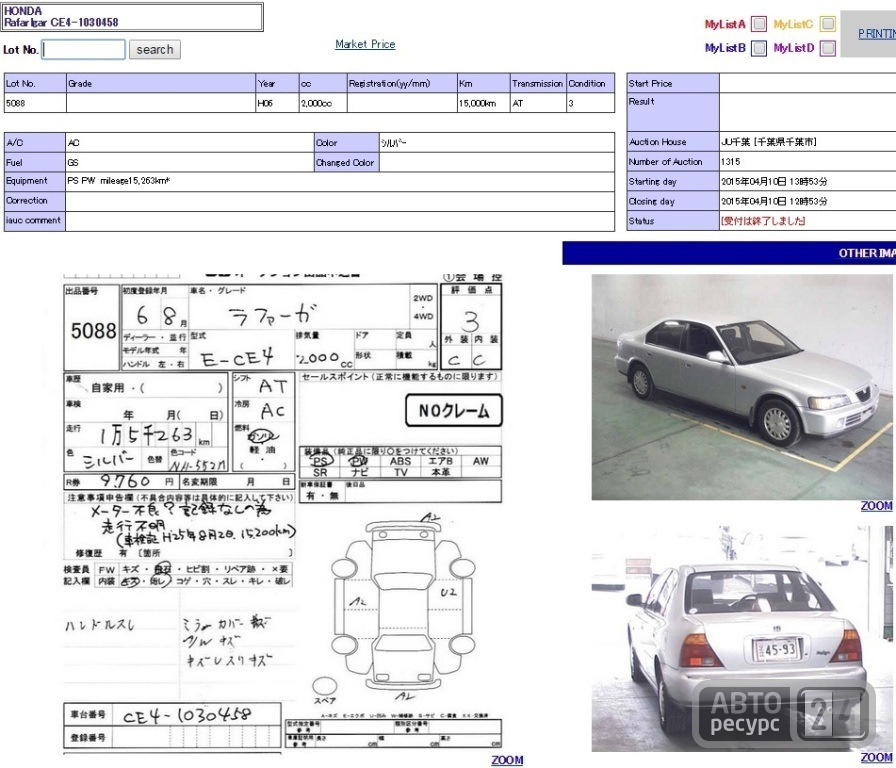Select red status text 受付は終了しました
896x768 pixels.
pos(763,221)
